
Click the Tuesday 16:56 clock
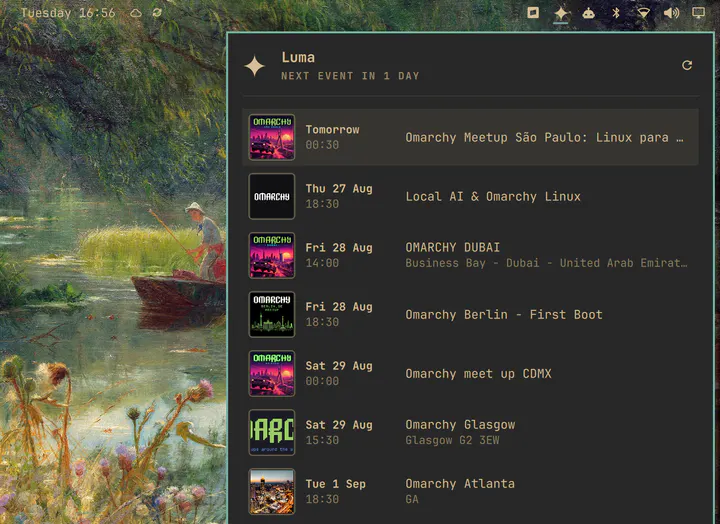tap(68, 12)
